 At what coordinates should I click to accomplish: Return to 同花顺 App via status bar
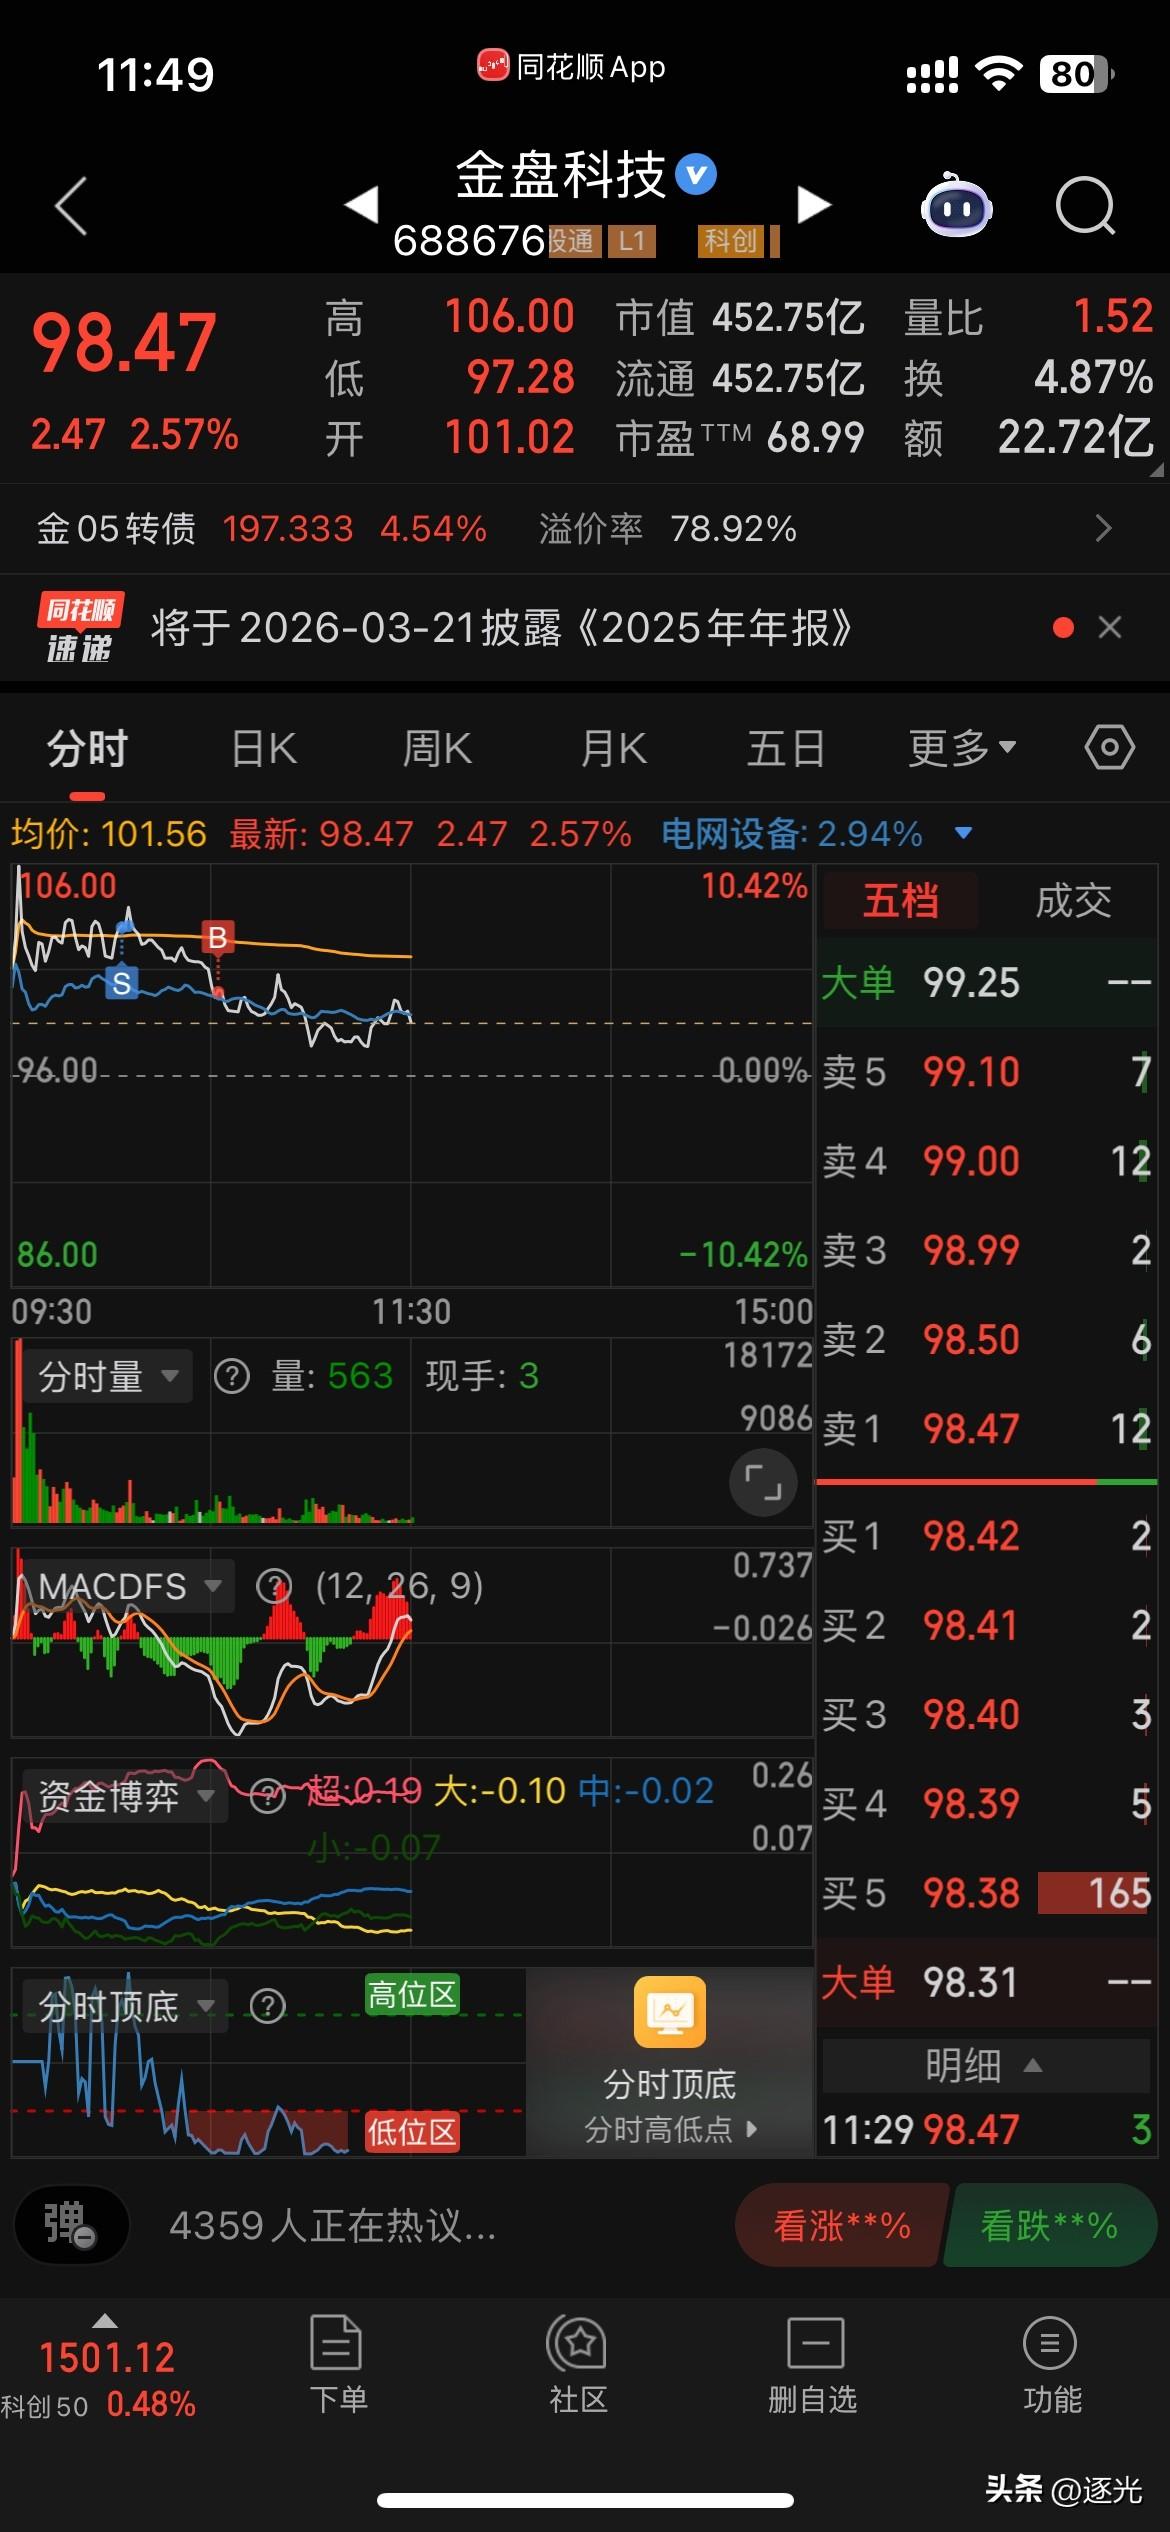click(571, 67)
